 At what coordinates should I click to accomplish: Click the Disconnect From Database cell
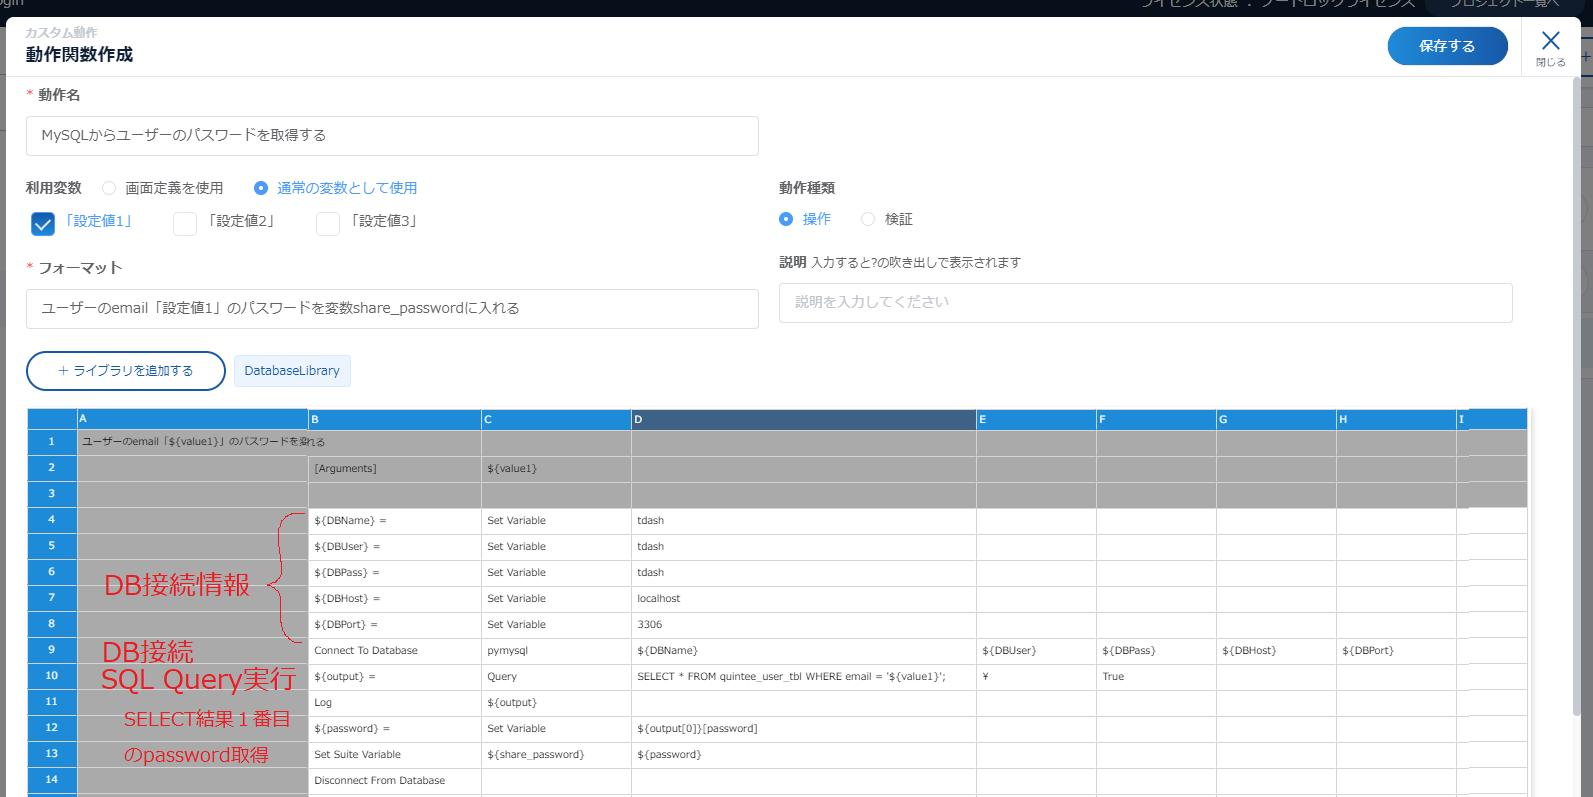[395, 781]
